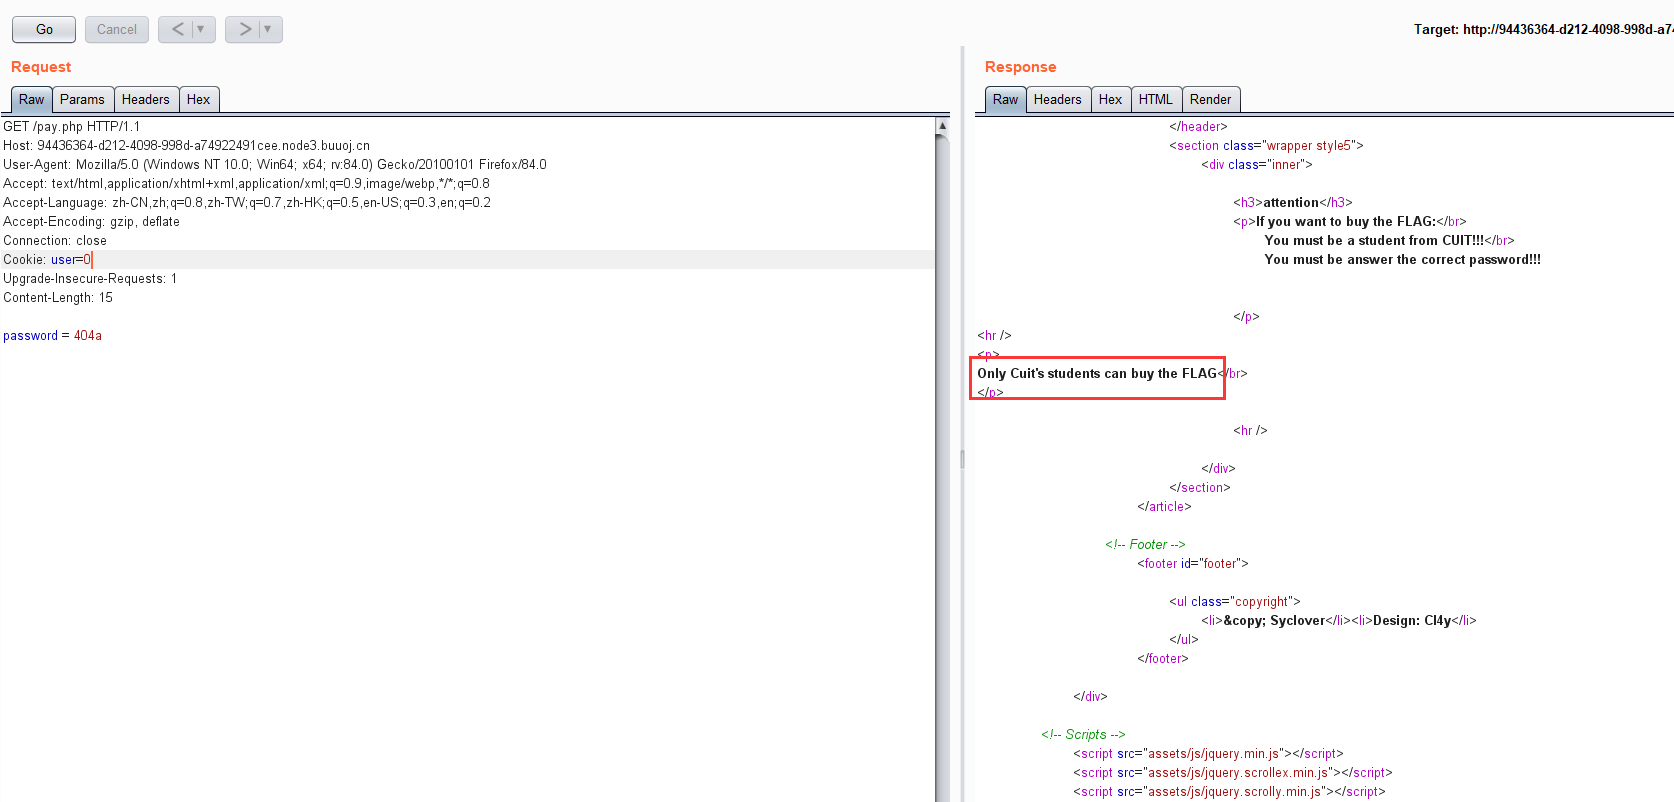Click the h3 attention line in response
1674x802 pixels.
(1292, 202)
